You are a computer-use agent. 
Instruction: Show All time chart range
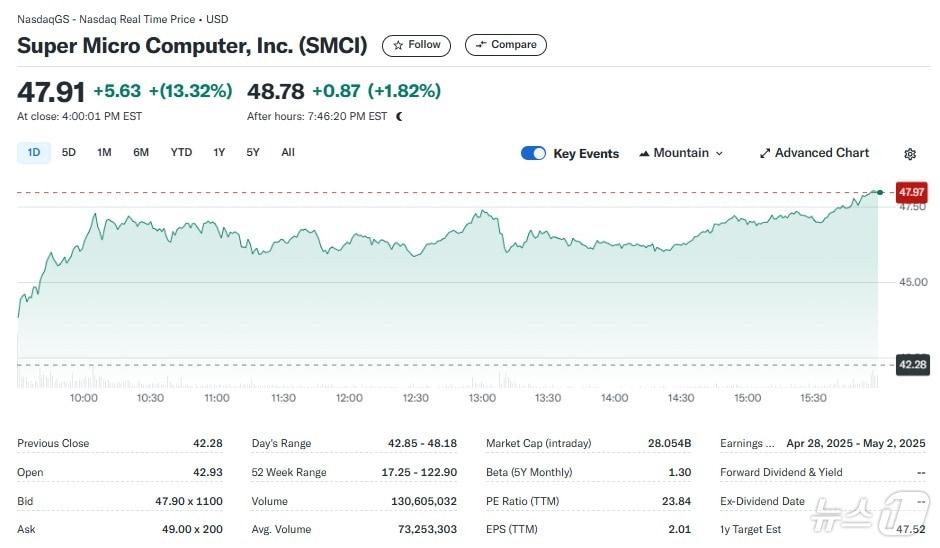pos(288,153)
